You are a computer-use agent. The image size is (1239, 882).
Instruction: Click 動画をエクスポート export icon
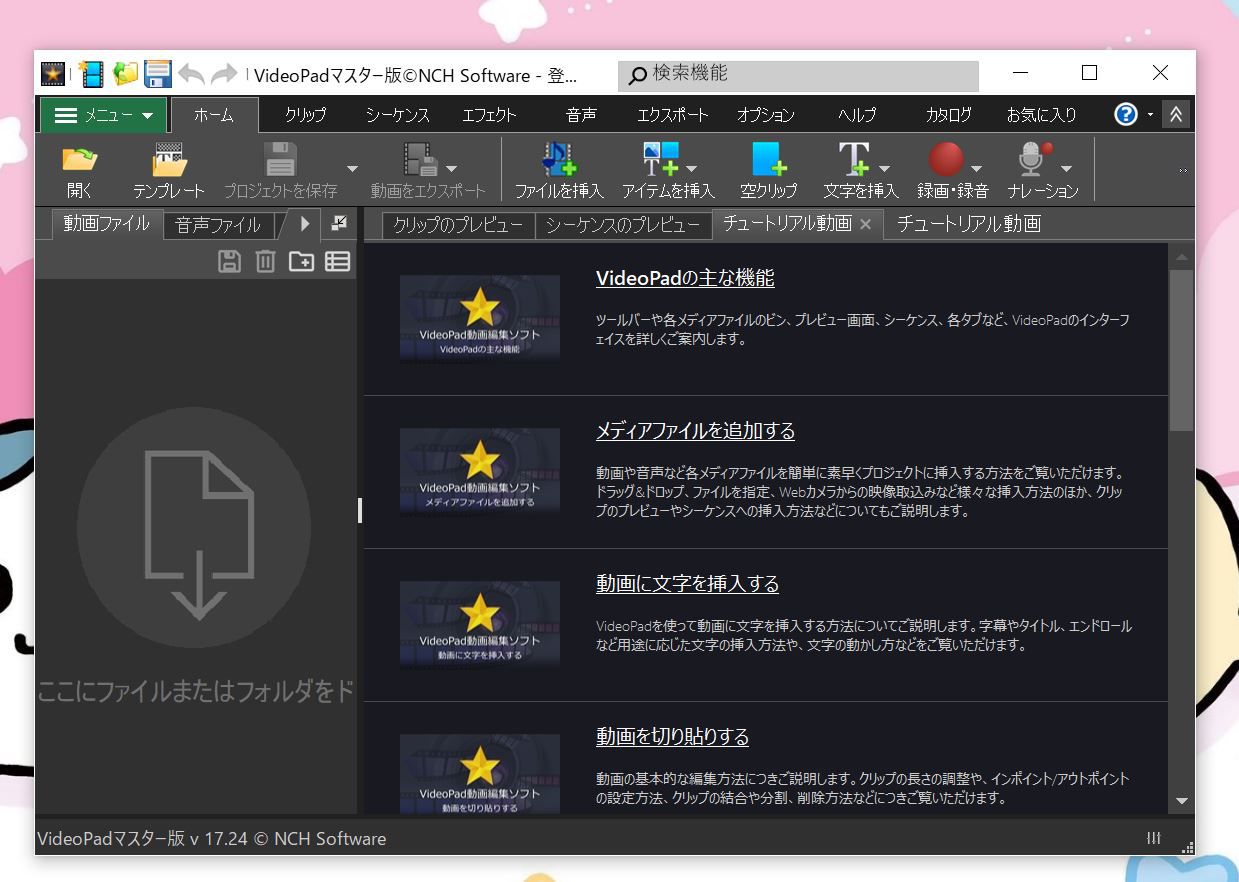click(x=419, y=159)
